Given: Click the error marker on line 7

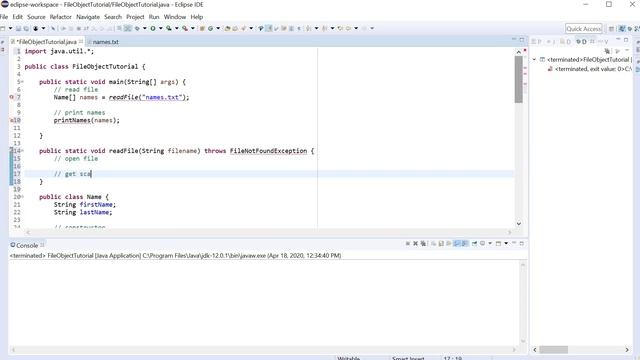Looking at the screenshot, I should pos(12,97).
